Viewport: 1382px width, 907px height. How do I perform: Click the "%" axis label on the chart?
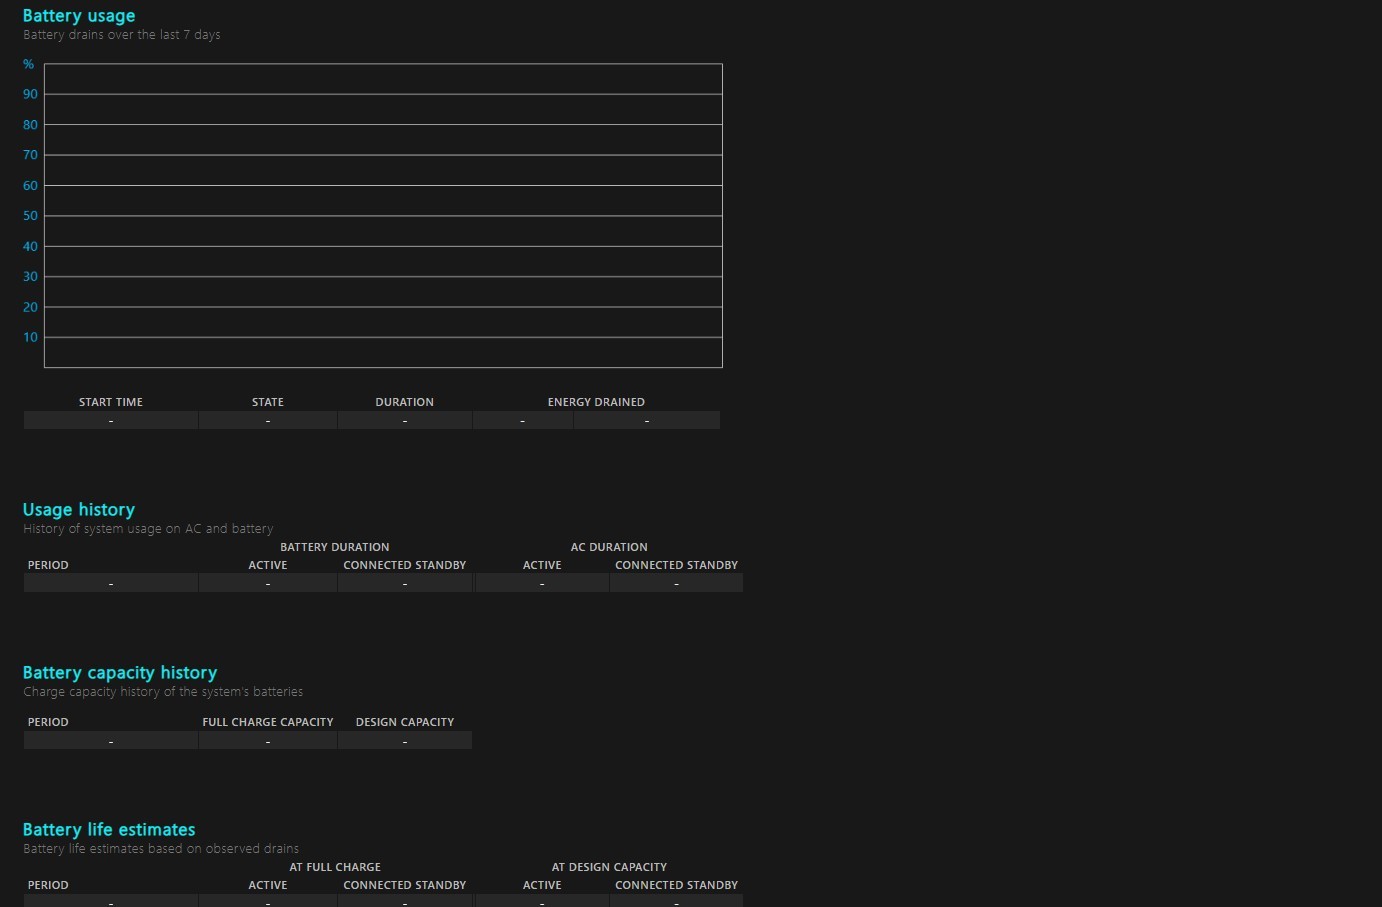(x=29, y=64)
